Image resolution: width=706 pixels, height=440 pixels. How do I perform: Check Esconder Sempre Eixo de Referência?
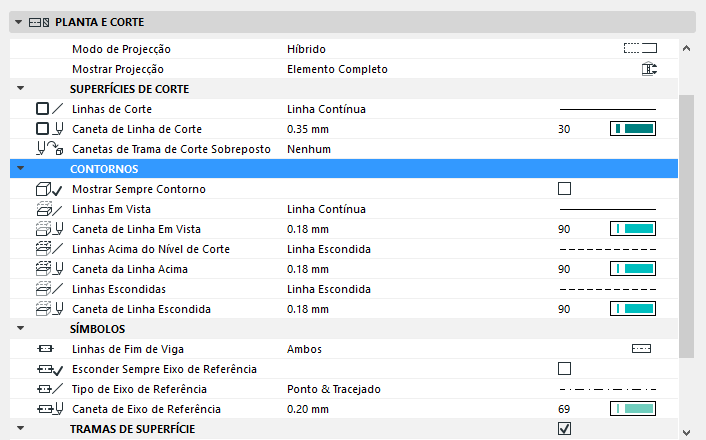click(564, 369)
